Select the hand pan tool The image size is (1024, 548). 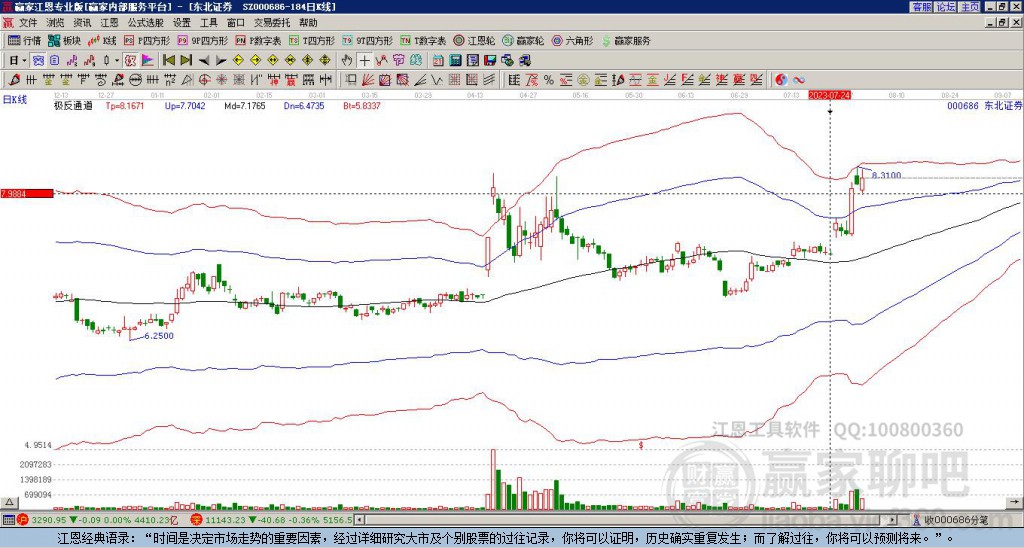click(347, 61)
